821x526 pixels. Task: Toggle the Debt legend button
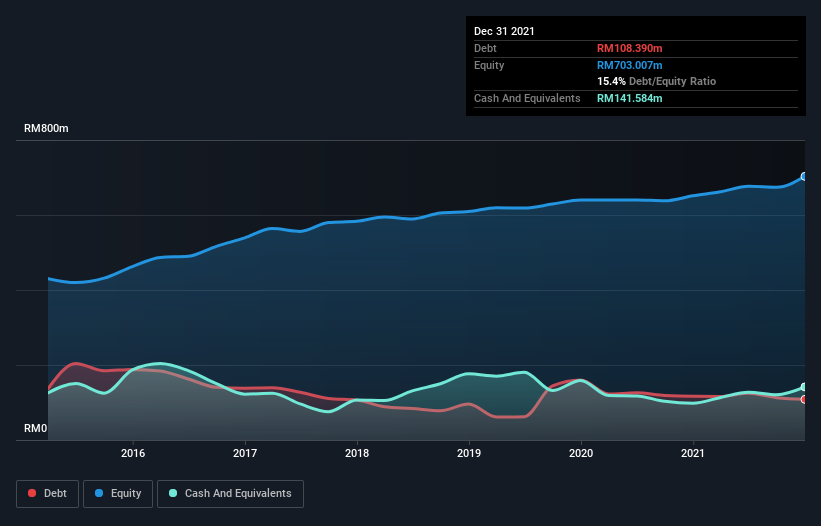pos(47,494)
